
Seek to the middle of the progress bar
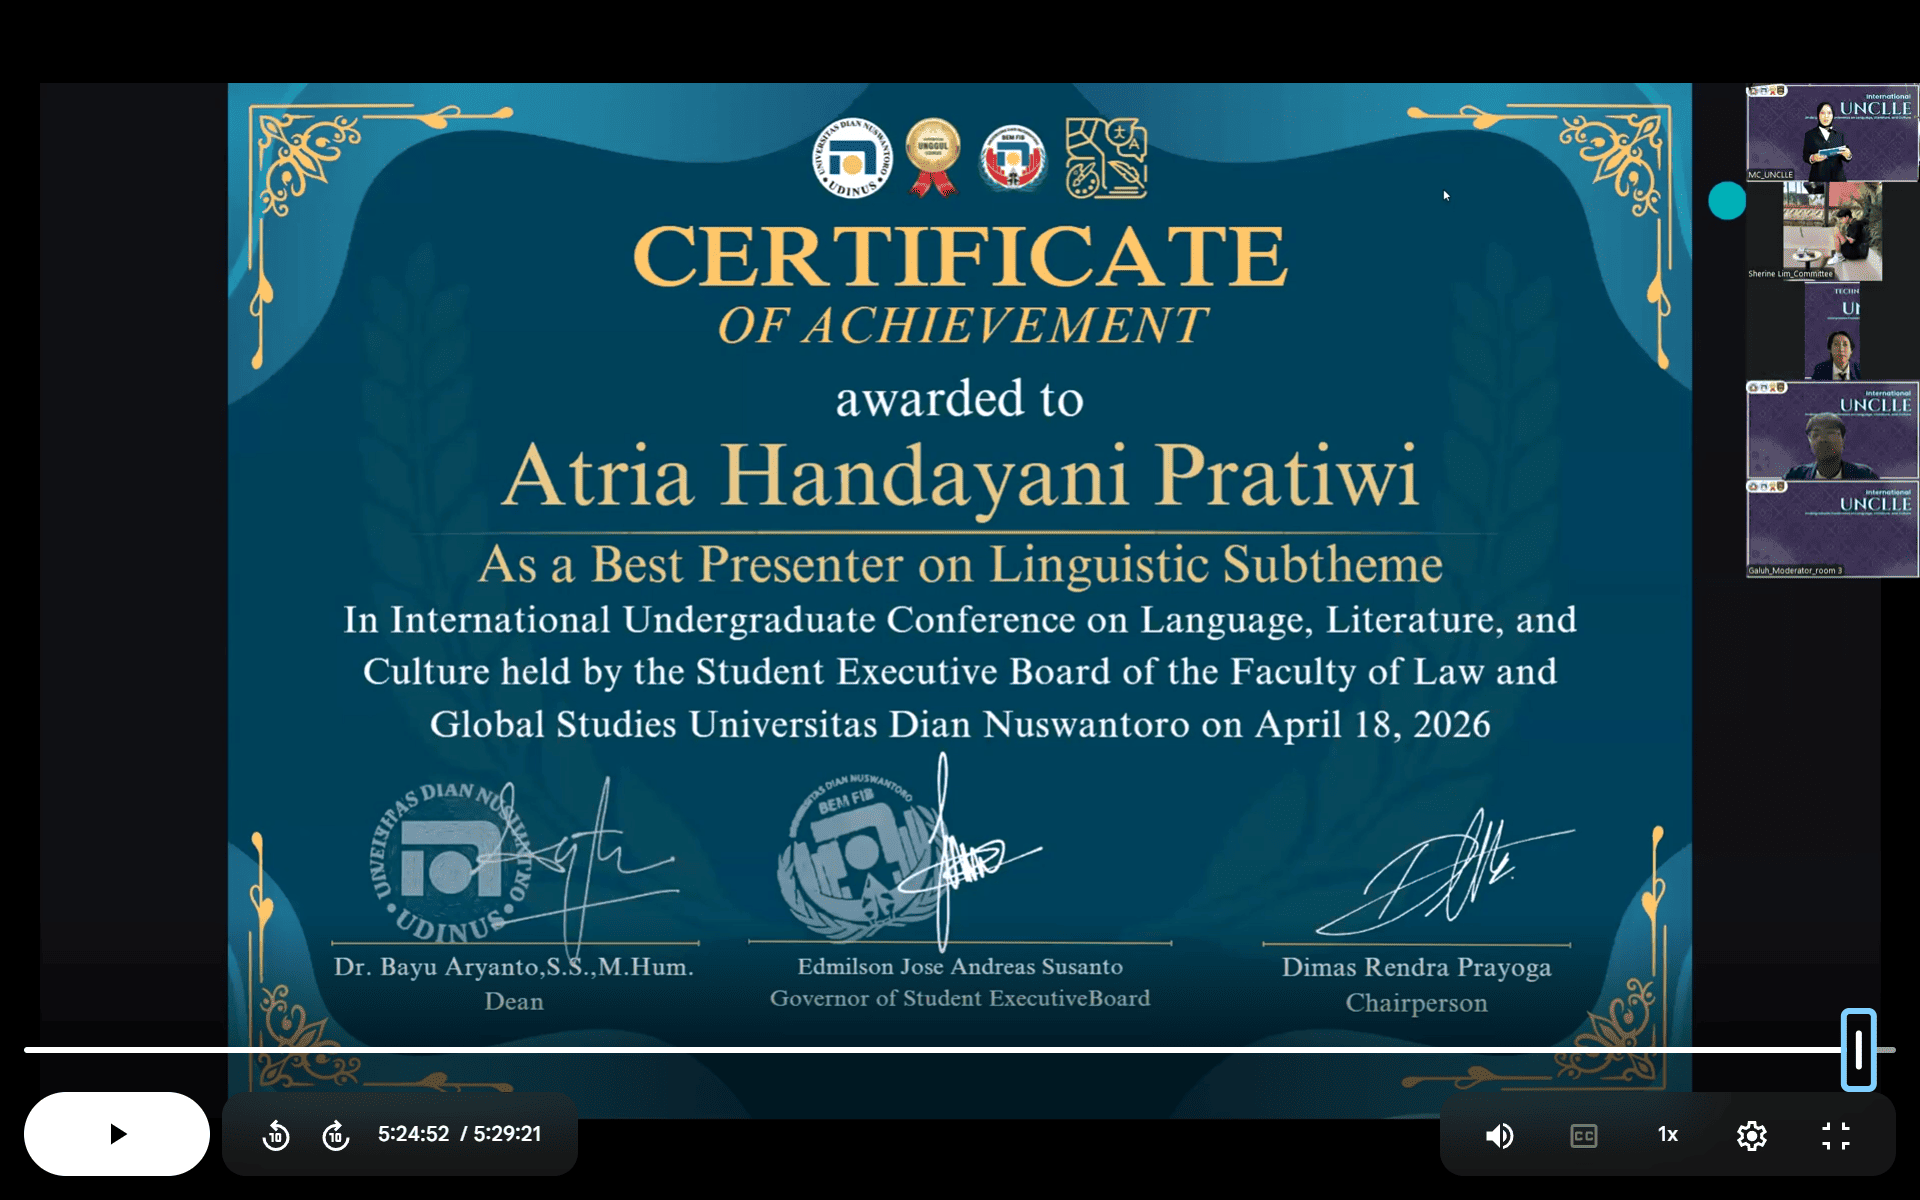click(x=960, y=1049)
